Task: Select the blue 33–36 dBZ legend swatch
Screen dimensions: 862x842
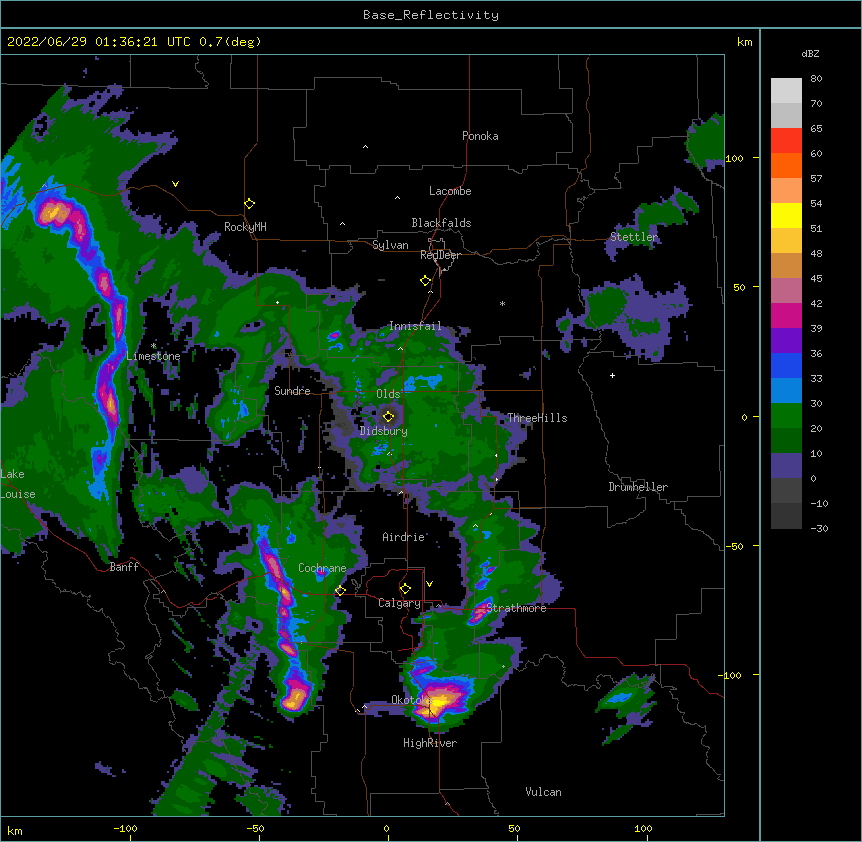Action: (x=786, y=365)
